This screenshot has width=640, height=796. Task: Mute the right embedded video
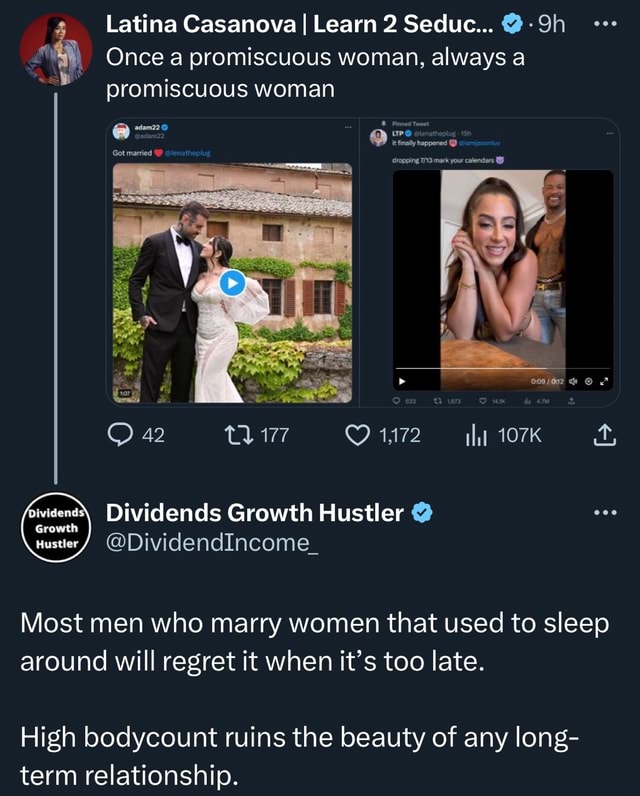tap(574, 381)
